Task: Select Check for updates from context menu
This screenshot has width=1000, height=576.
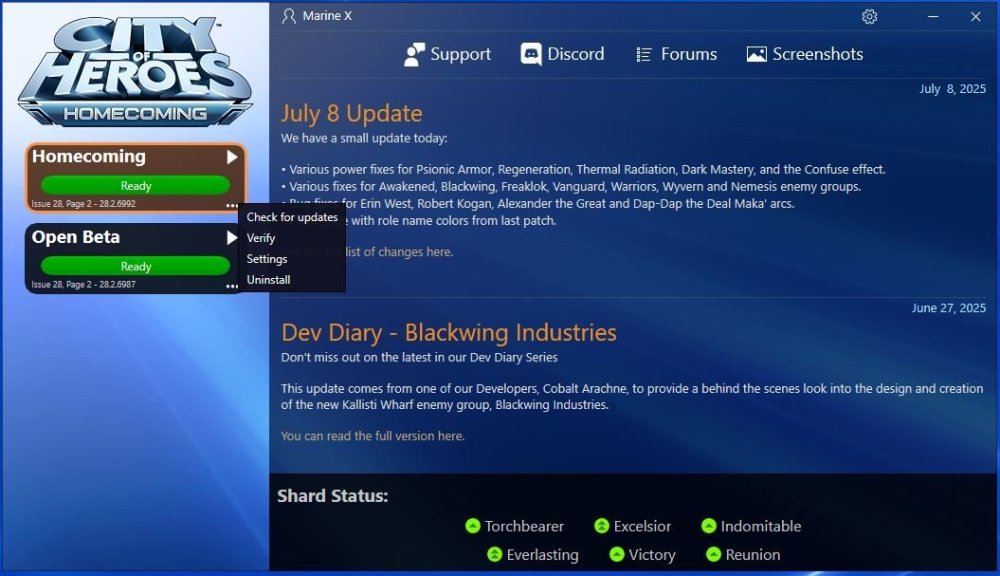Action: coord(292,217)
